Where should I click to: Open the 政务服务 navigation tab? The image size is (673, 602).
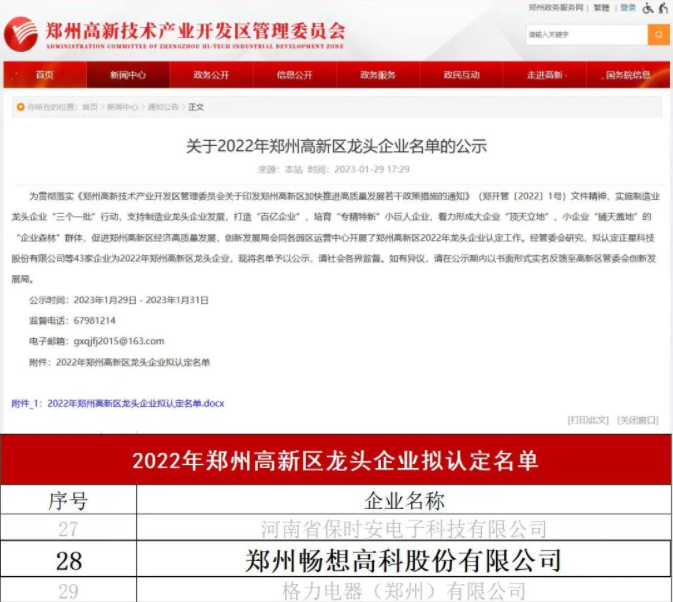pyautogui.click(x=378, y=75)
